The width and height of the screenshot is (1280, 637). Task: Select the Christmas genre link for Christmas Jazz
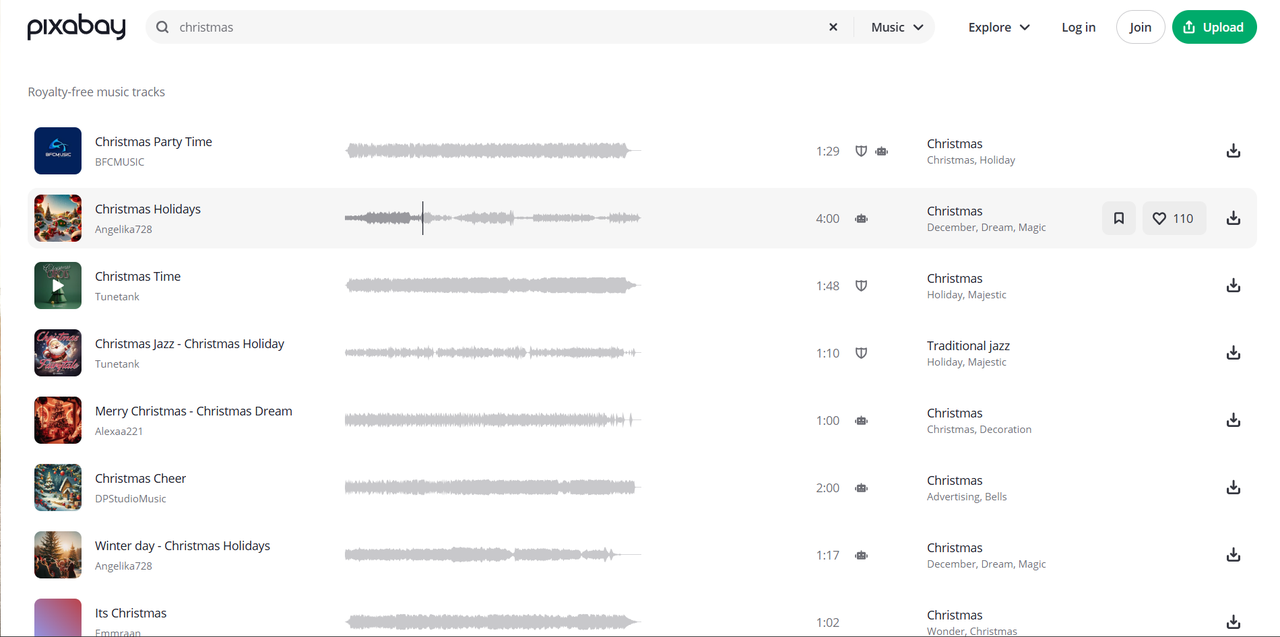967,345
